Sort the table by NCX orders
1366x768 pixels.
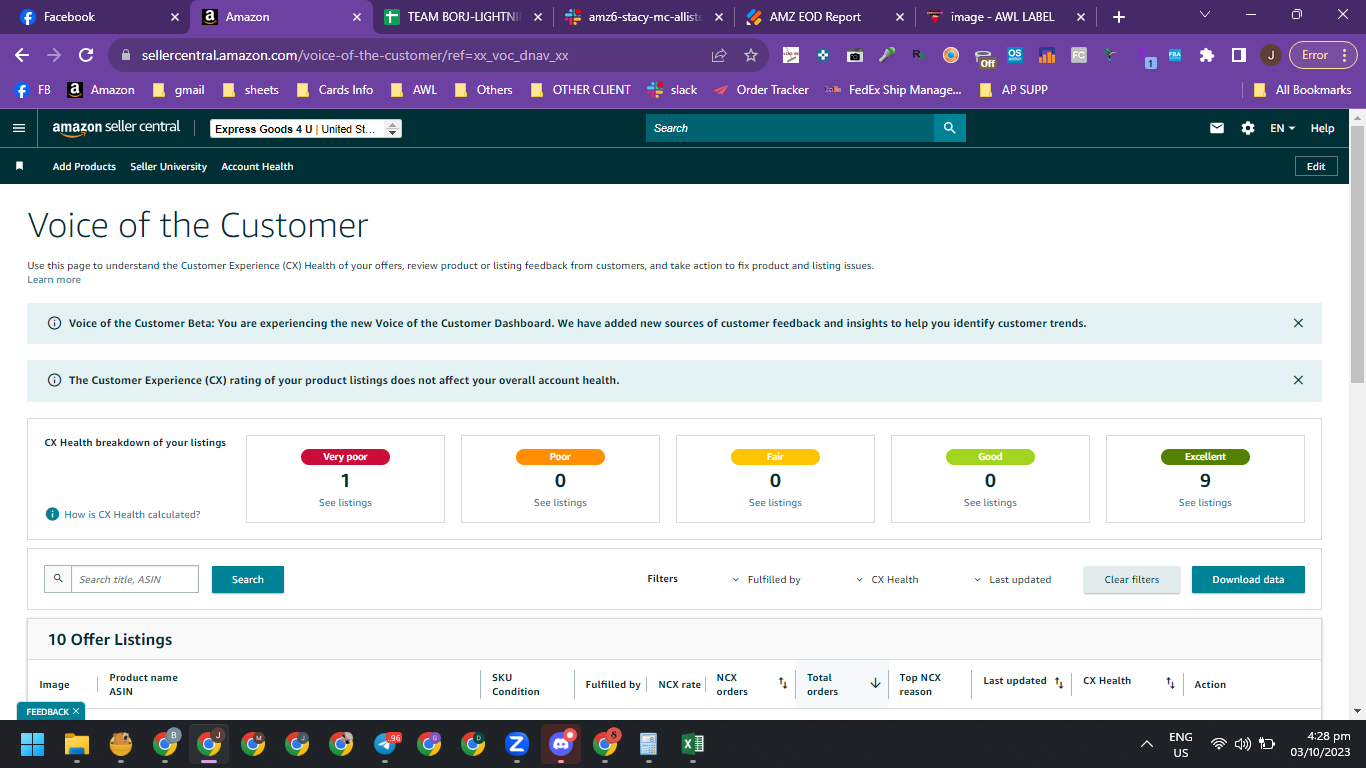(x=783, y=683)
